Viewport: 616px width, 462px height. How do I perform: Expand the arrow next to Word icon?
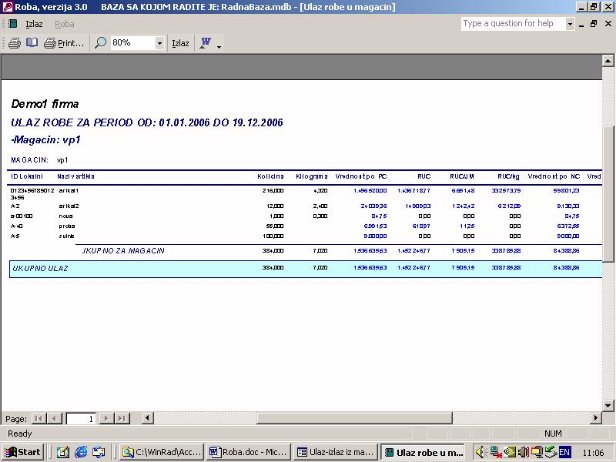[x=218, y=44]
